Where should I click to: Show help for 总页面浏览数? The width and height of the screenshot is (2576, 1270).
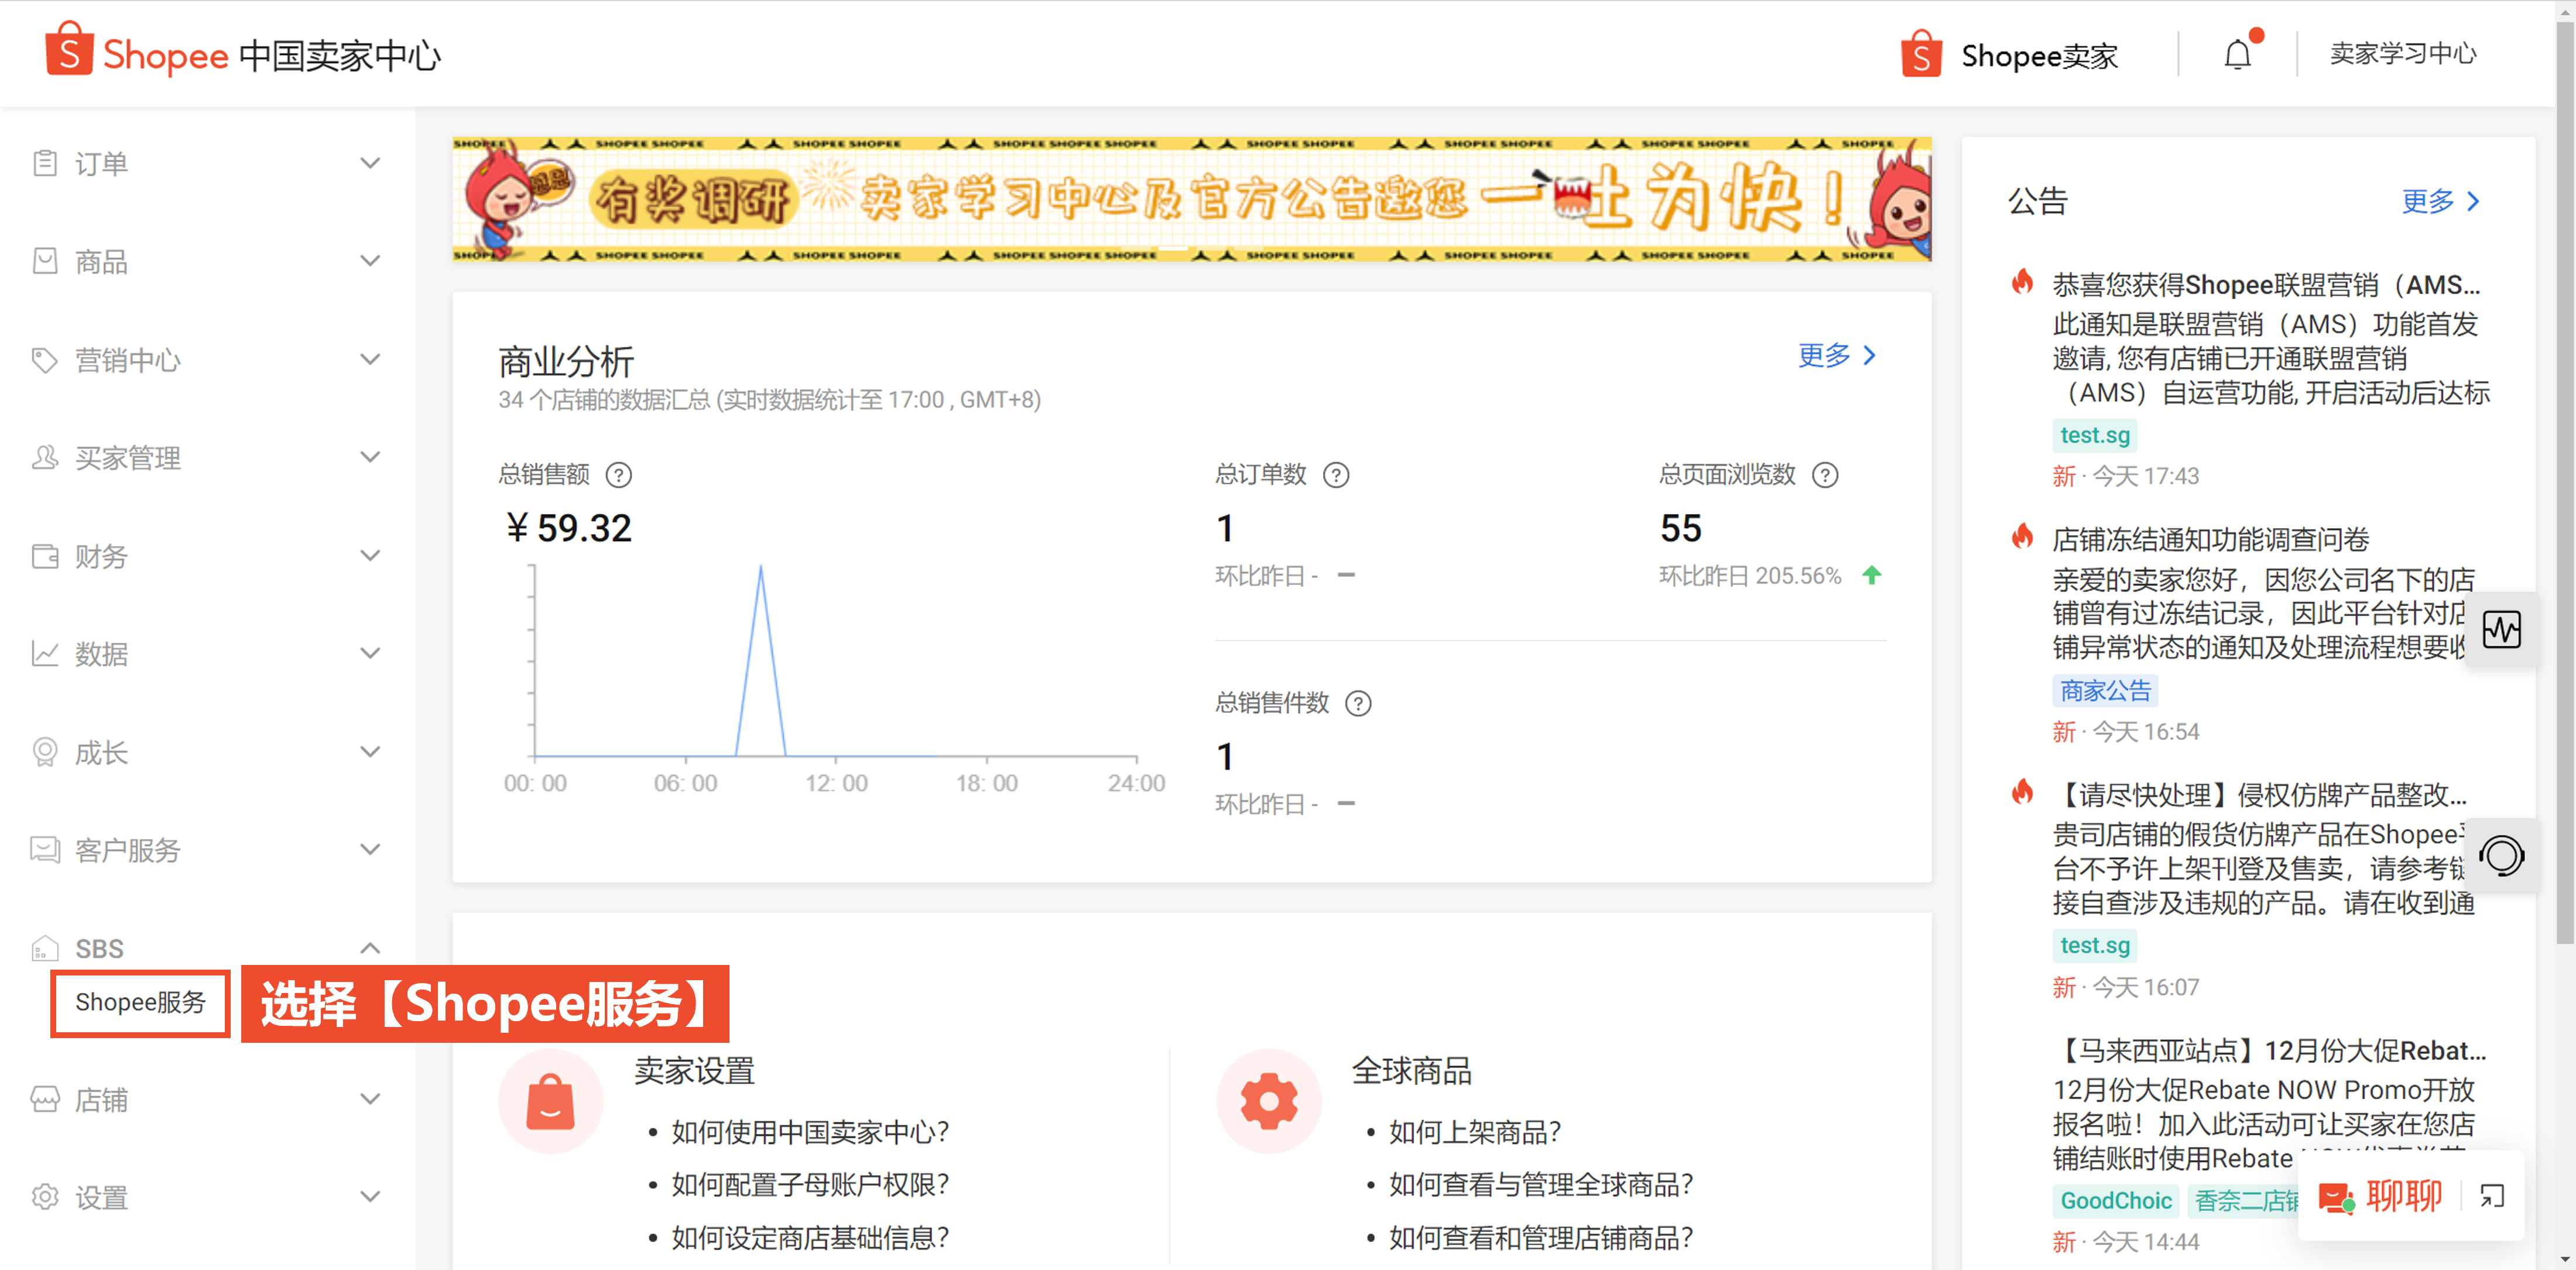click(1825, 474)
